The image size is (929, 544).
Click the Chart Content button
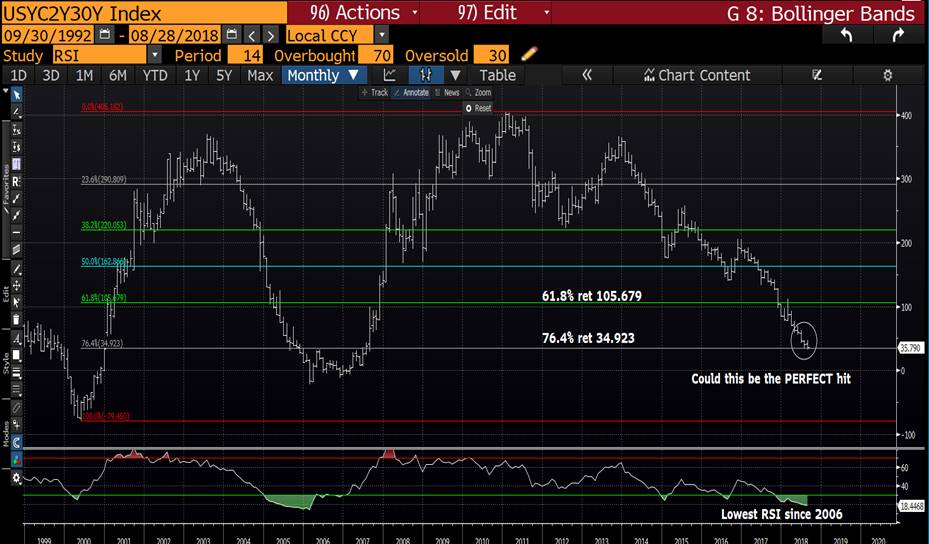697,75
